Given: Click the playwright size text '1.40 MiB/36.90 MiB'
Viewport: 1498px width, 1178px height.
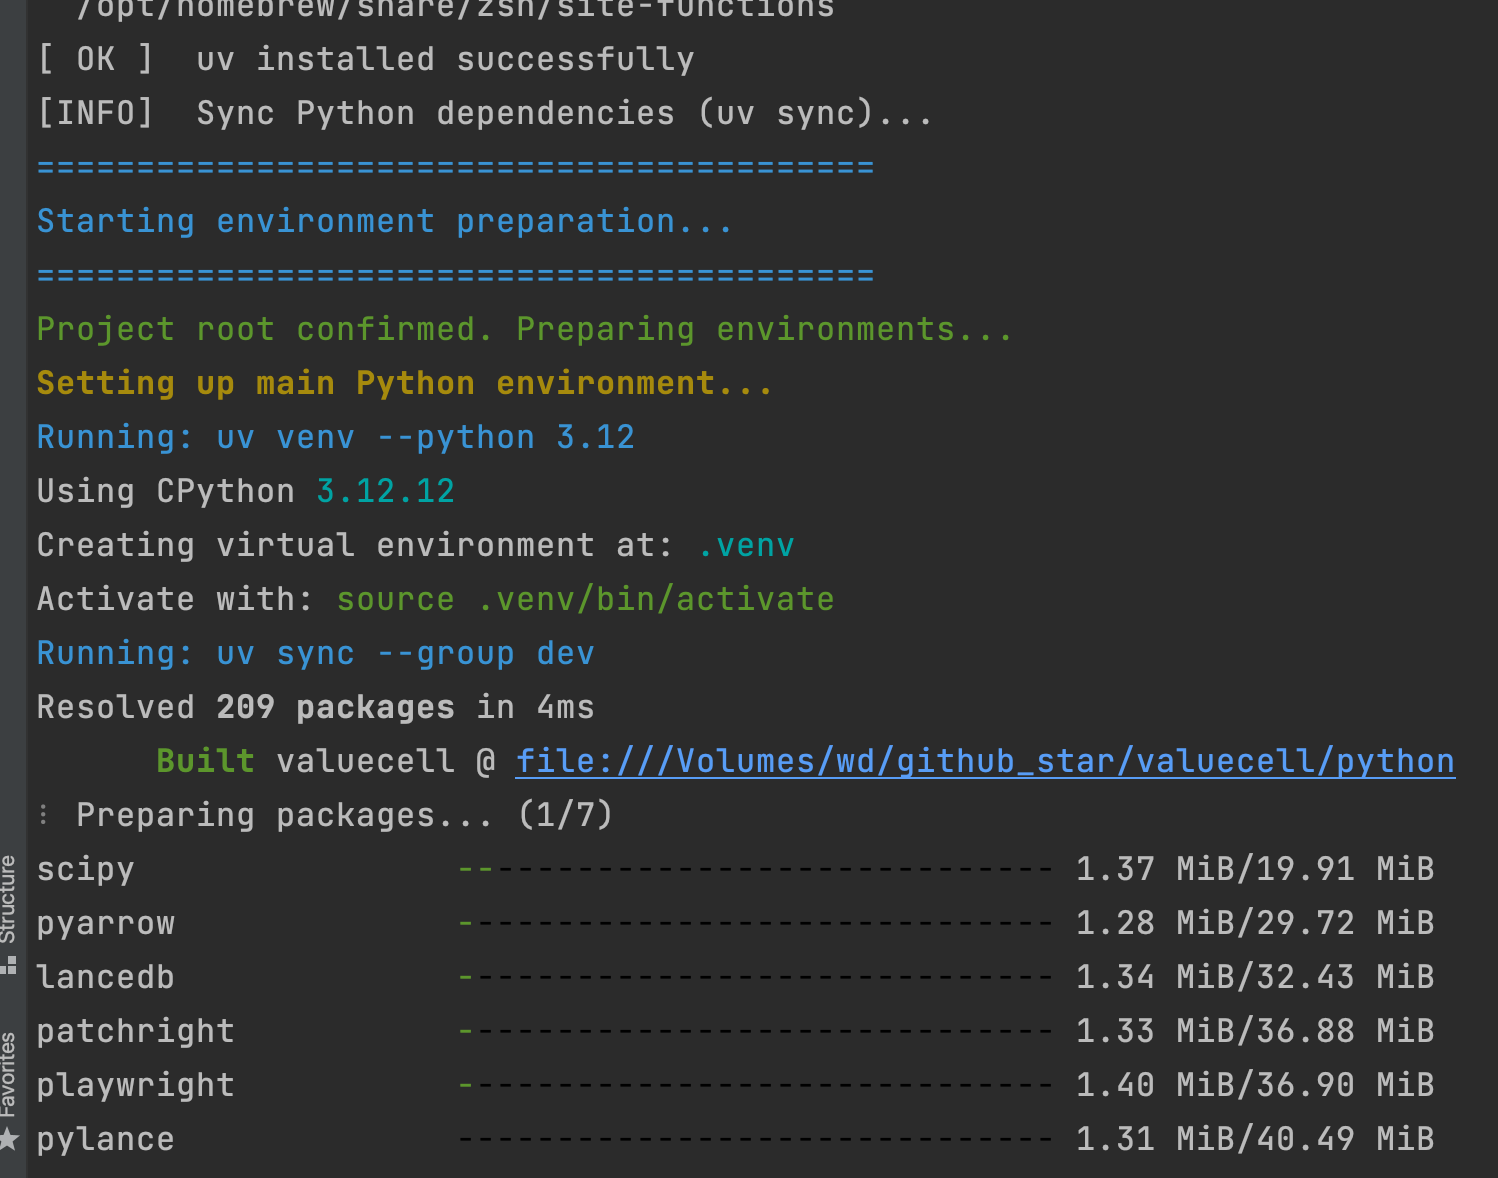Looking at the screenshot, I should point(1255,1085).
